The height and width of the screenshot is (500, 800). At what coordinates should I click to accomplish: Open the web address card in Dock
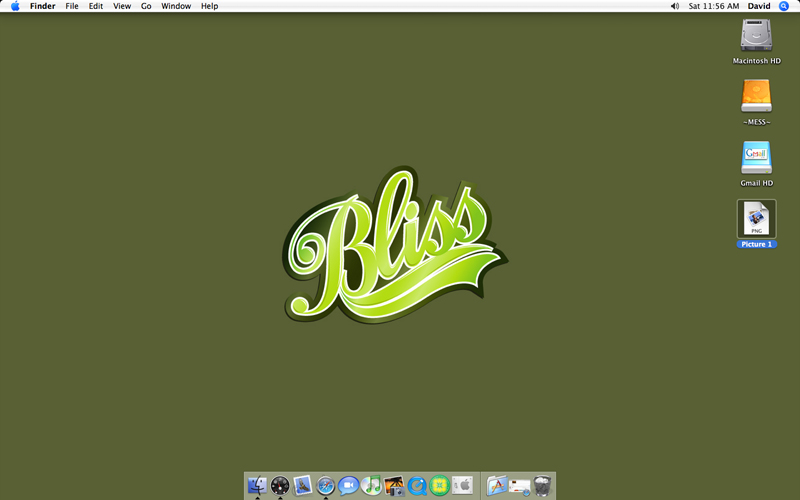(519, 486)
